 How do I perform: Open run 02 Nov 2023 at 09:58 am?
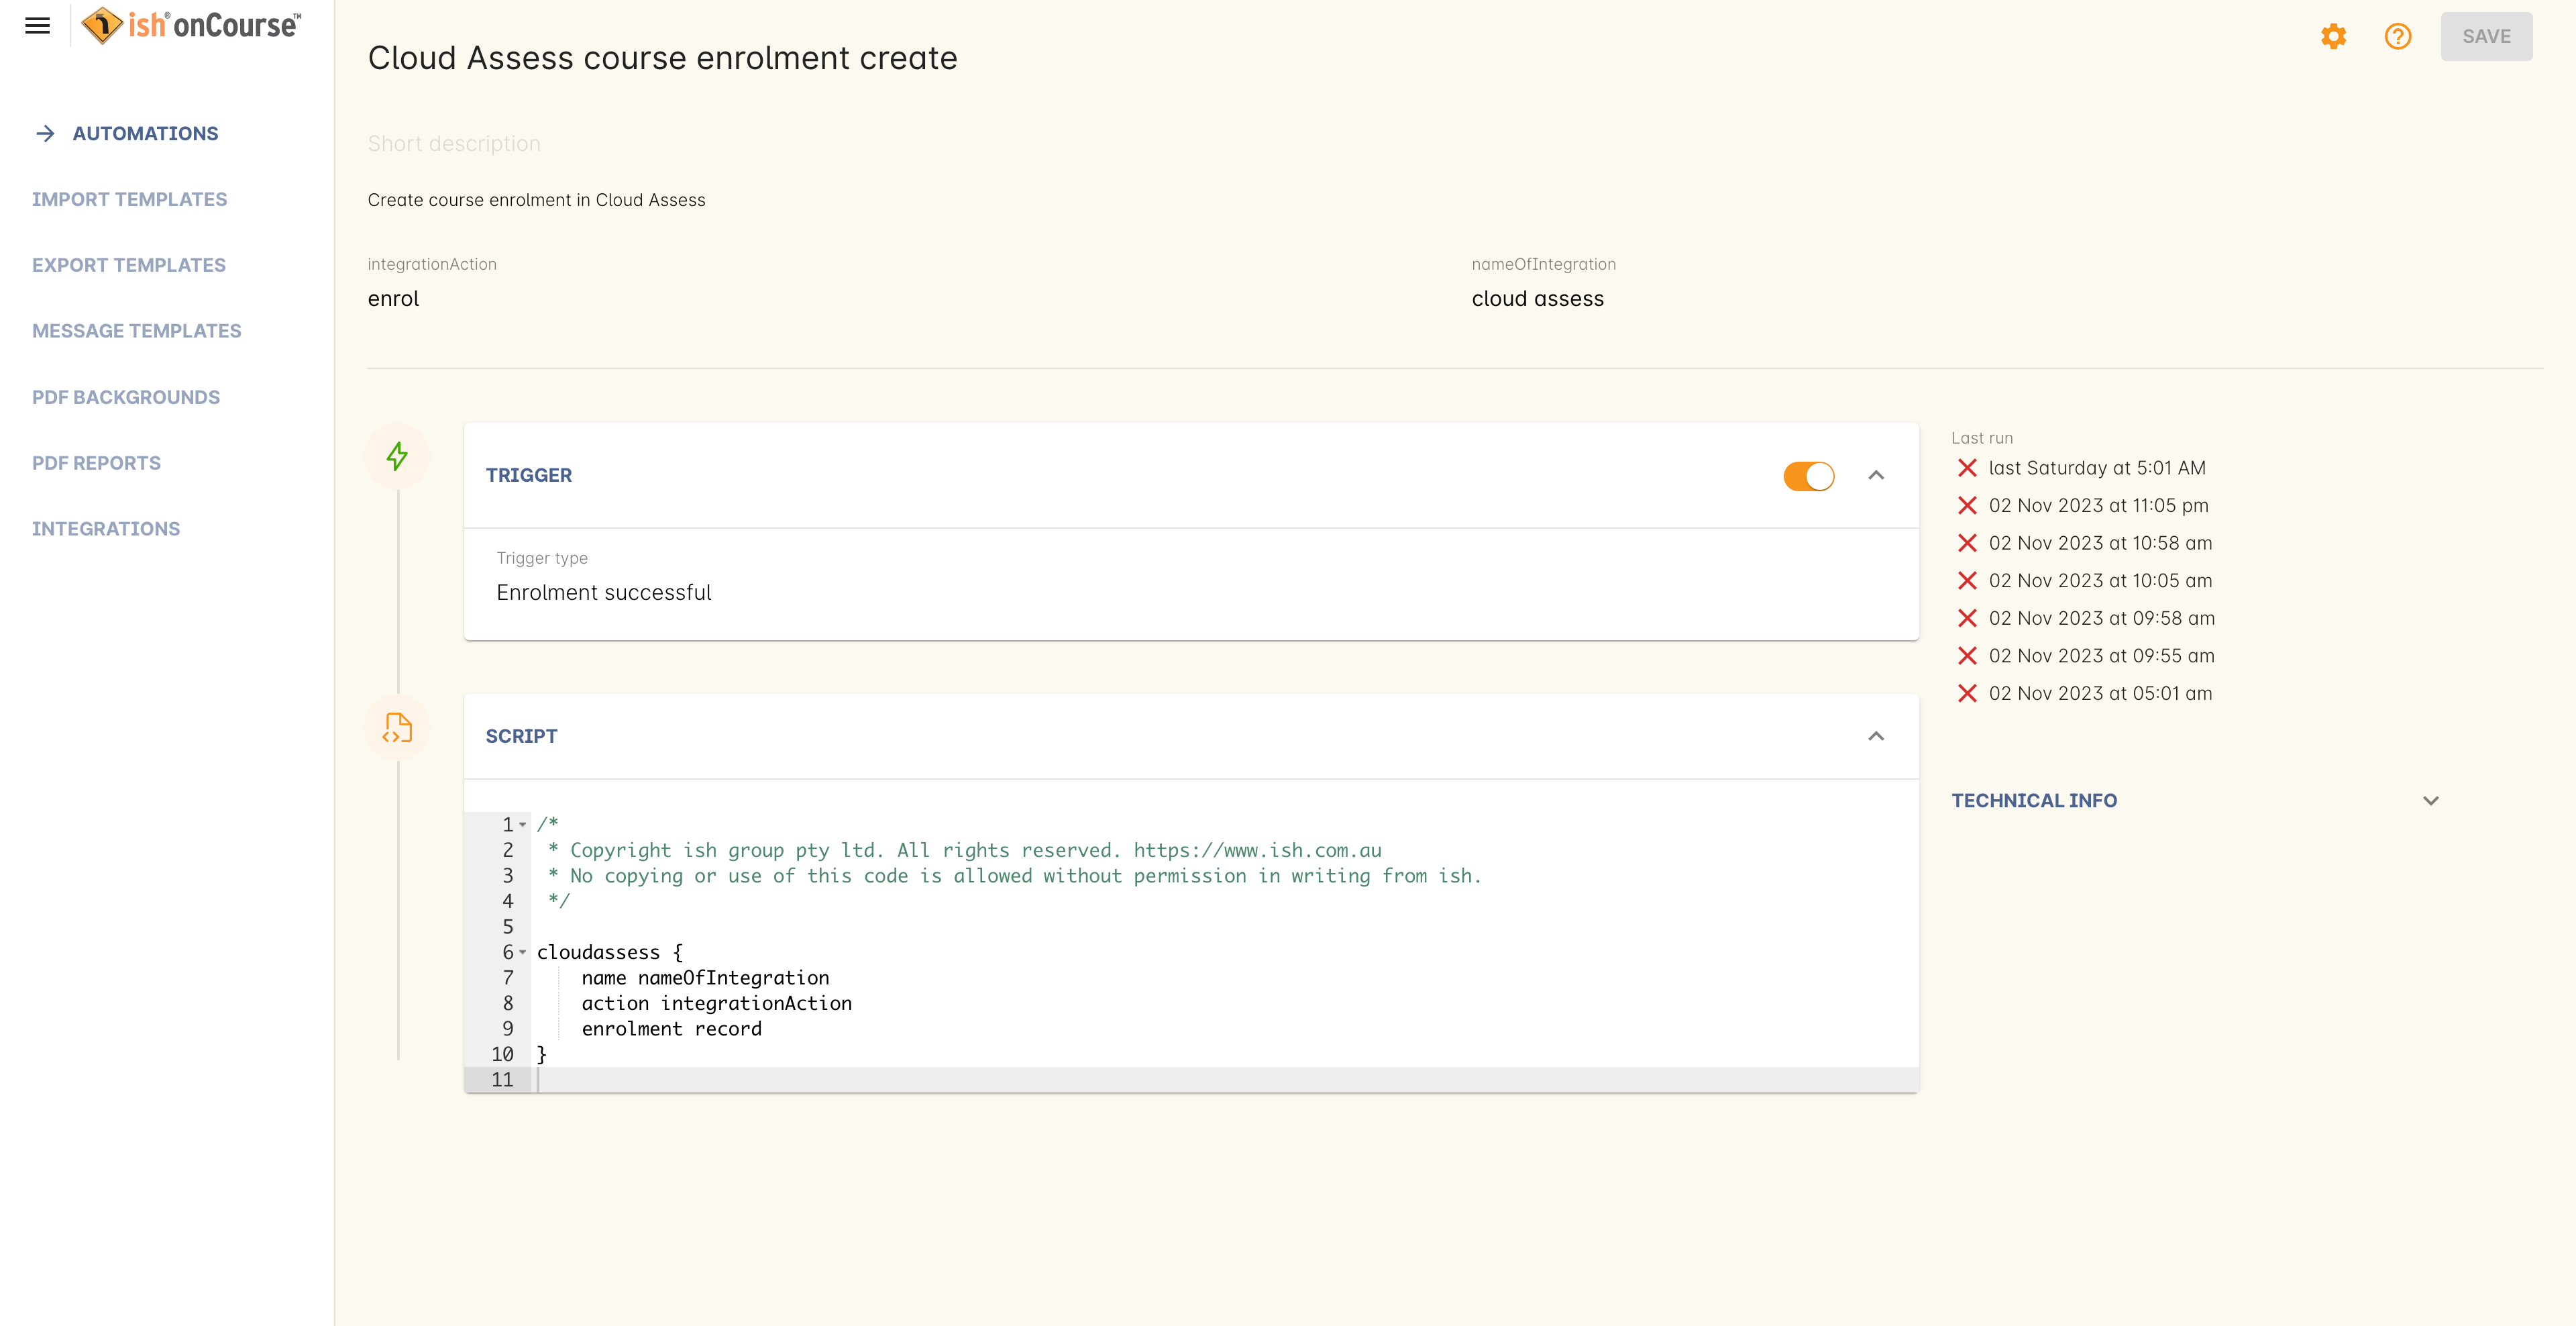(x=2101, y=619)
